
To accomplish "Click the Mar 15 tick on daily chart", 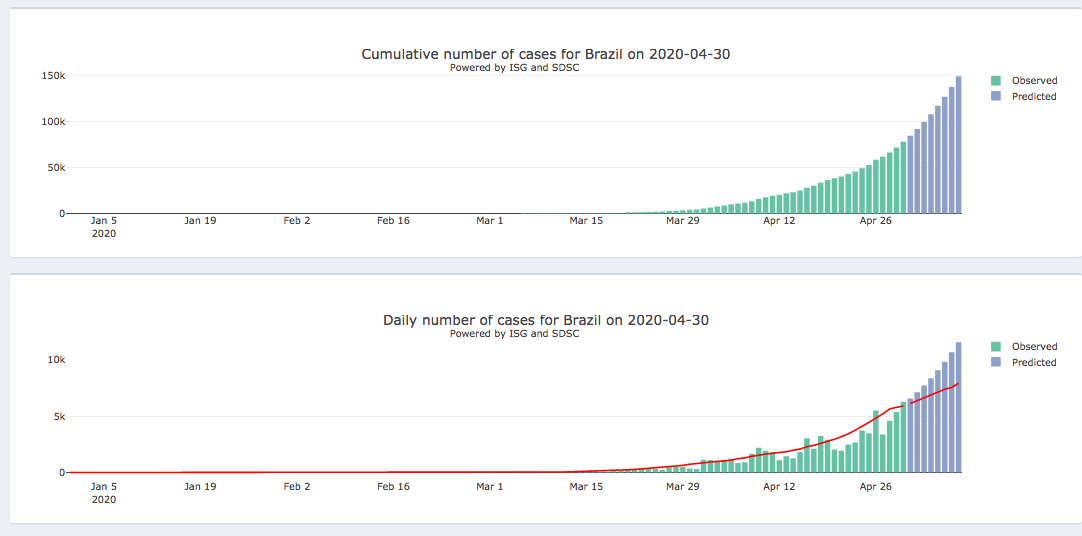I will [586, 487].
